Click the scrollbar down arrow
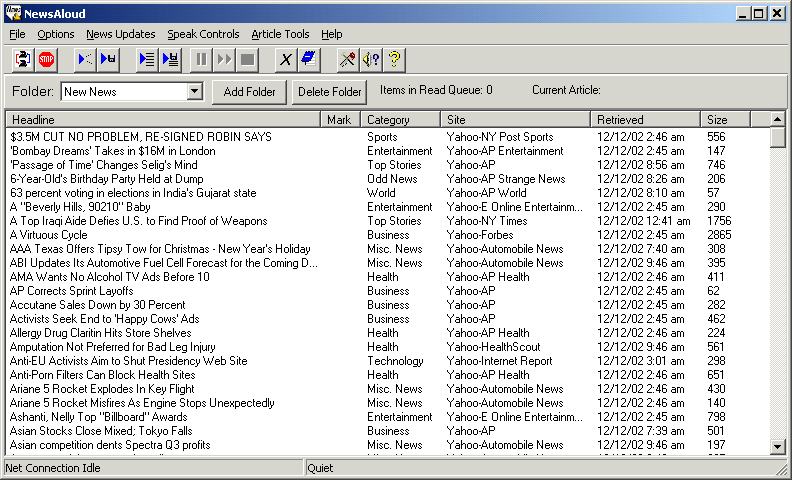792x480 pixels. [x=778, y=446]
